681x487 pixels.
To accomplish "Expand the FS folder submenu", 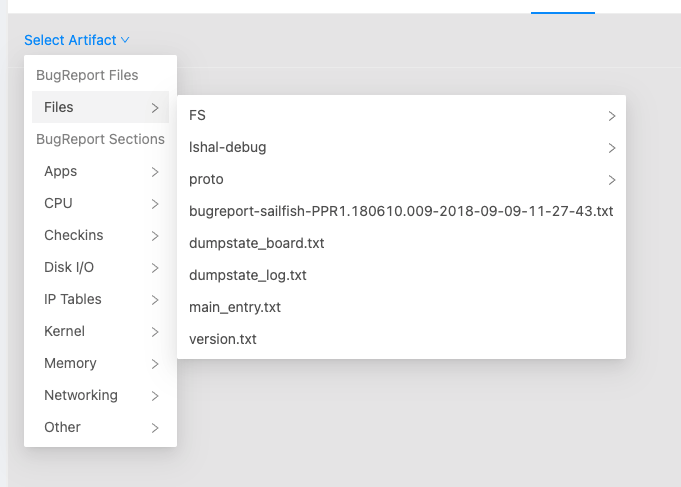I will 197,115.
